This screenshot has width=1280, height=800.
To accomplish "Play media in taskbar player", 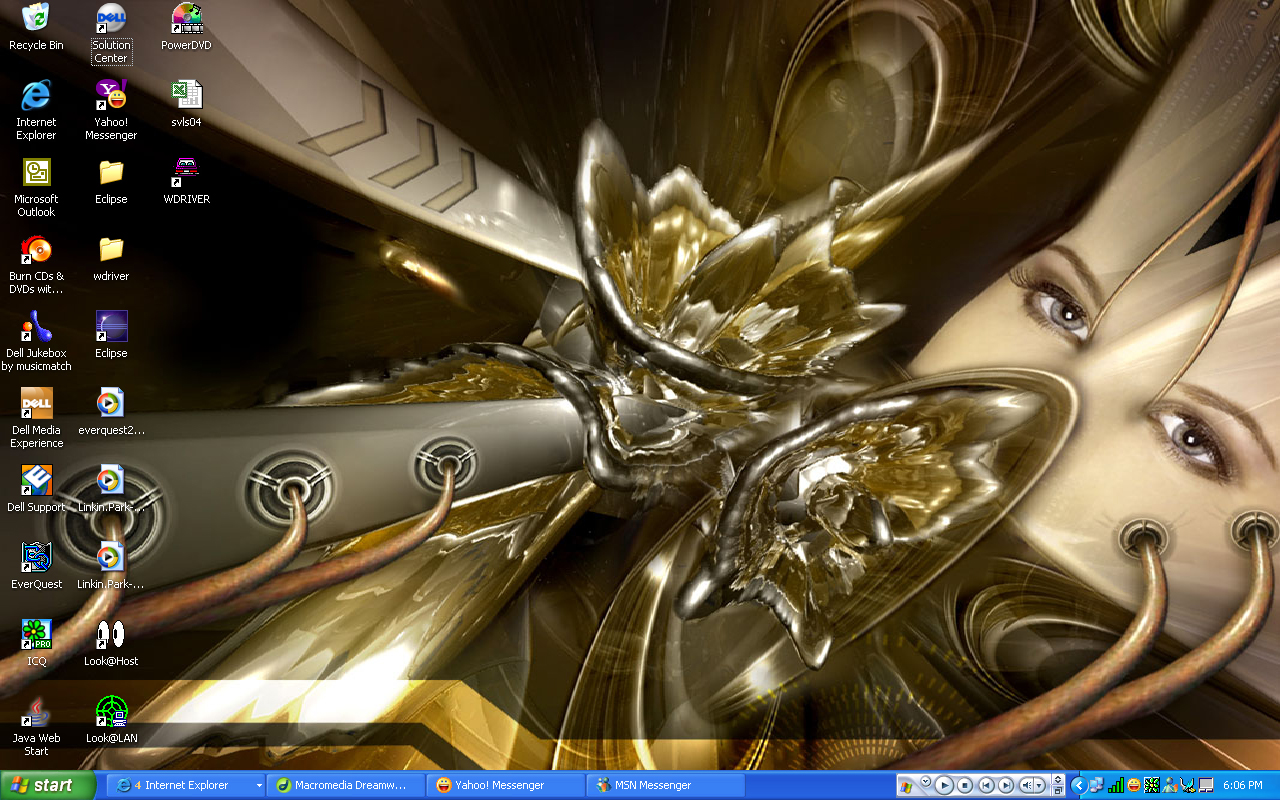I will click(x=944, y=785).
